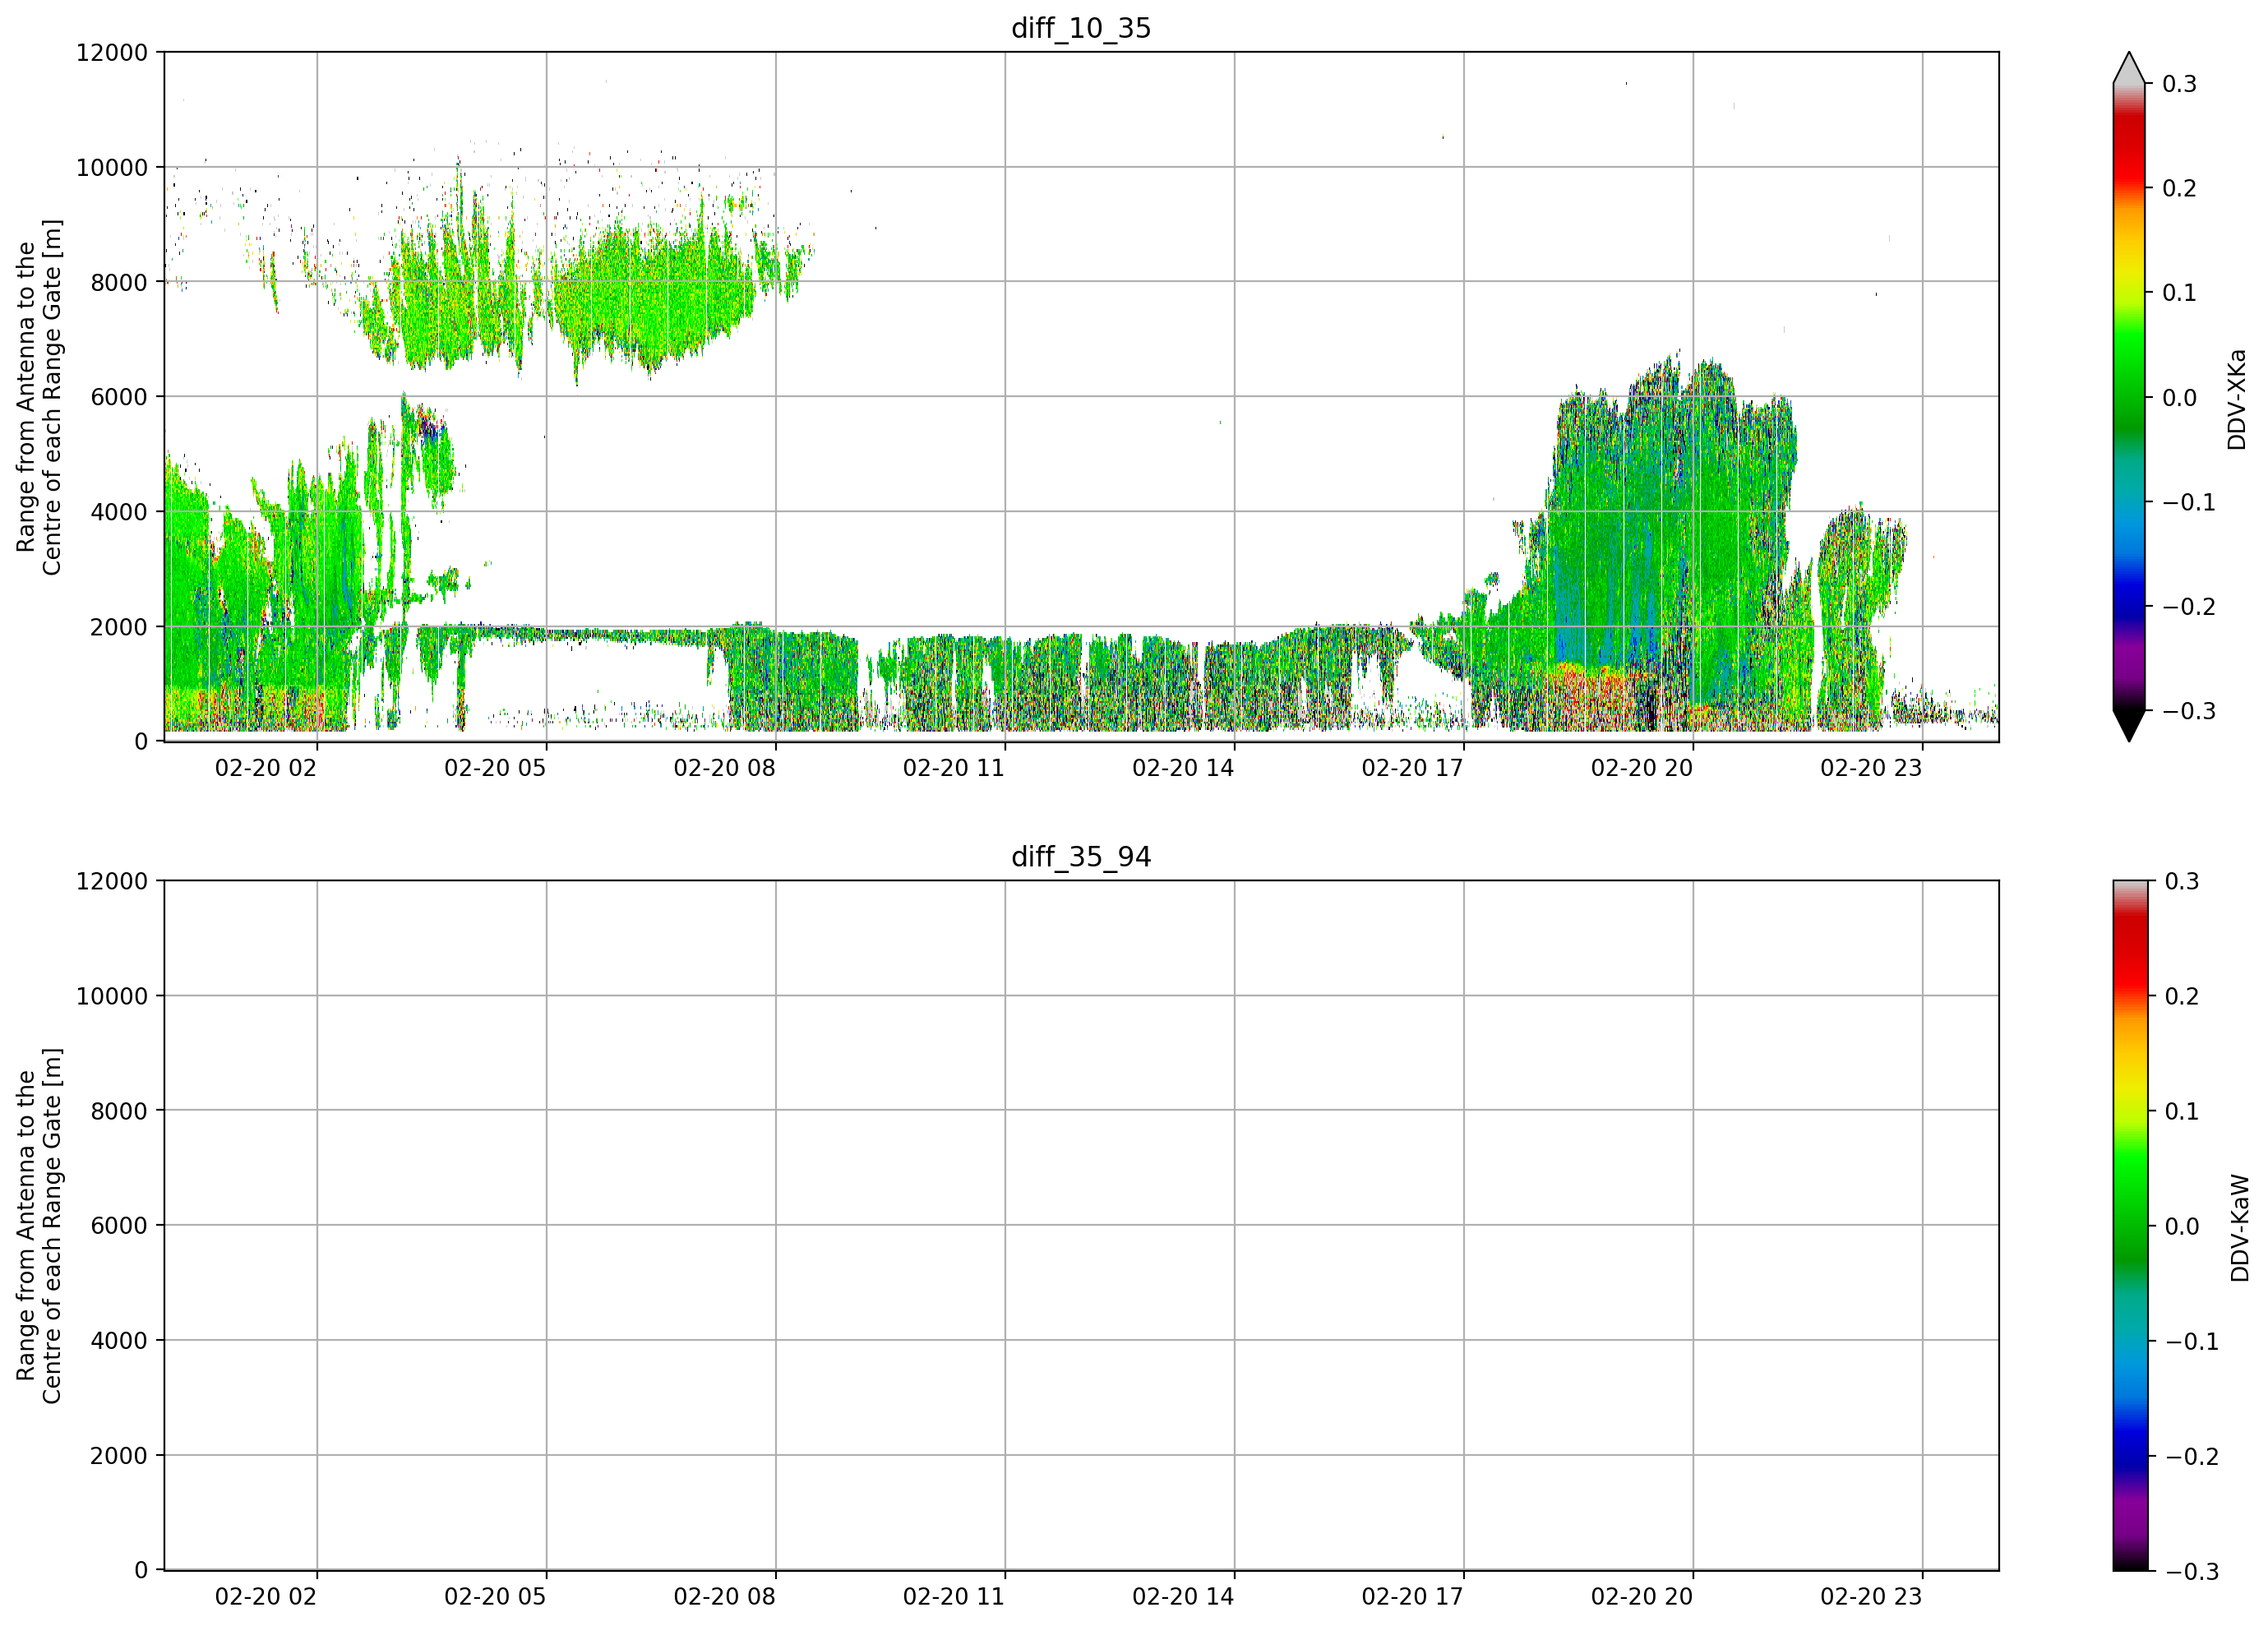Viewport: 2268px width, 1626px height.
Task: Select the "−0.1" tick on the DDV-KaW colorbar
Action: tap(2191, 1342)
